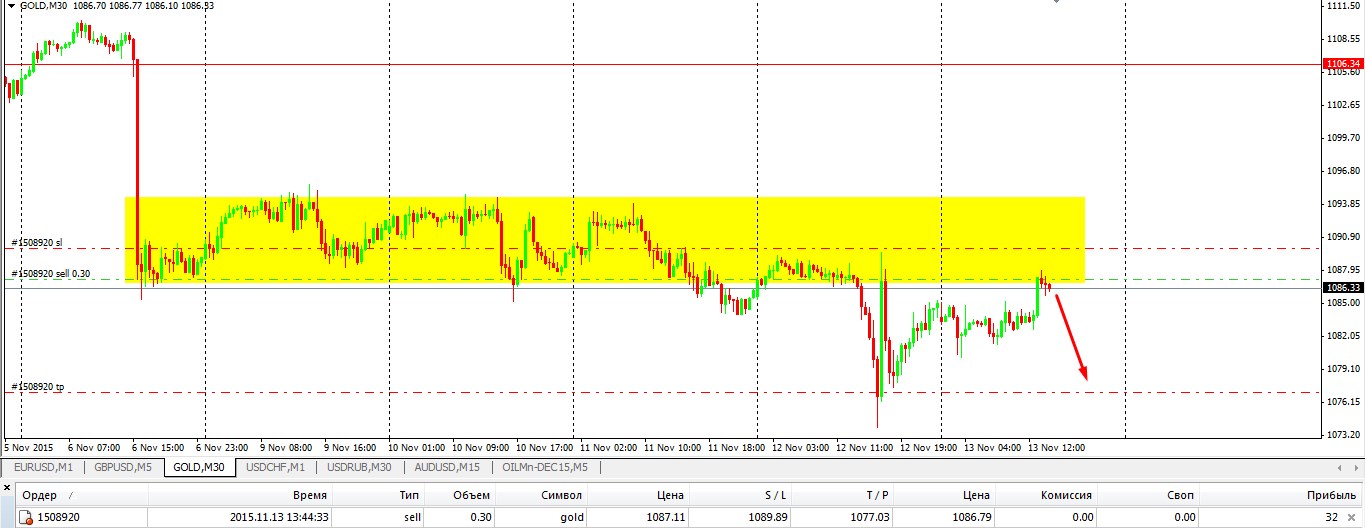Switch to the GBPUSD,M5 chart tab
The image size is (1365, 528).
click(x=125, y=467)
